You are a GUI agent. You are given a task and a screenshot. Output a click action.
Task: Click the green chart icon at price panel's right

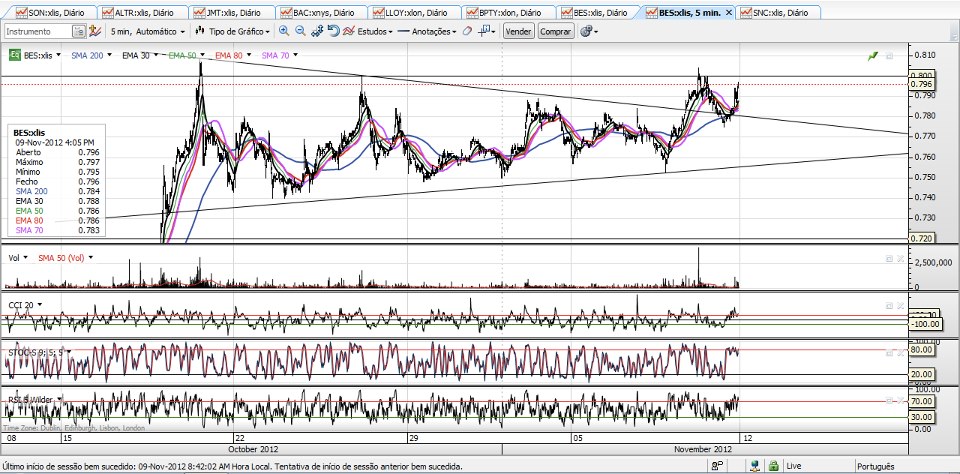(872, 56)
